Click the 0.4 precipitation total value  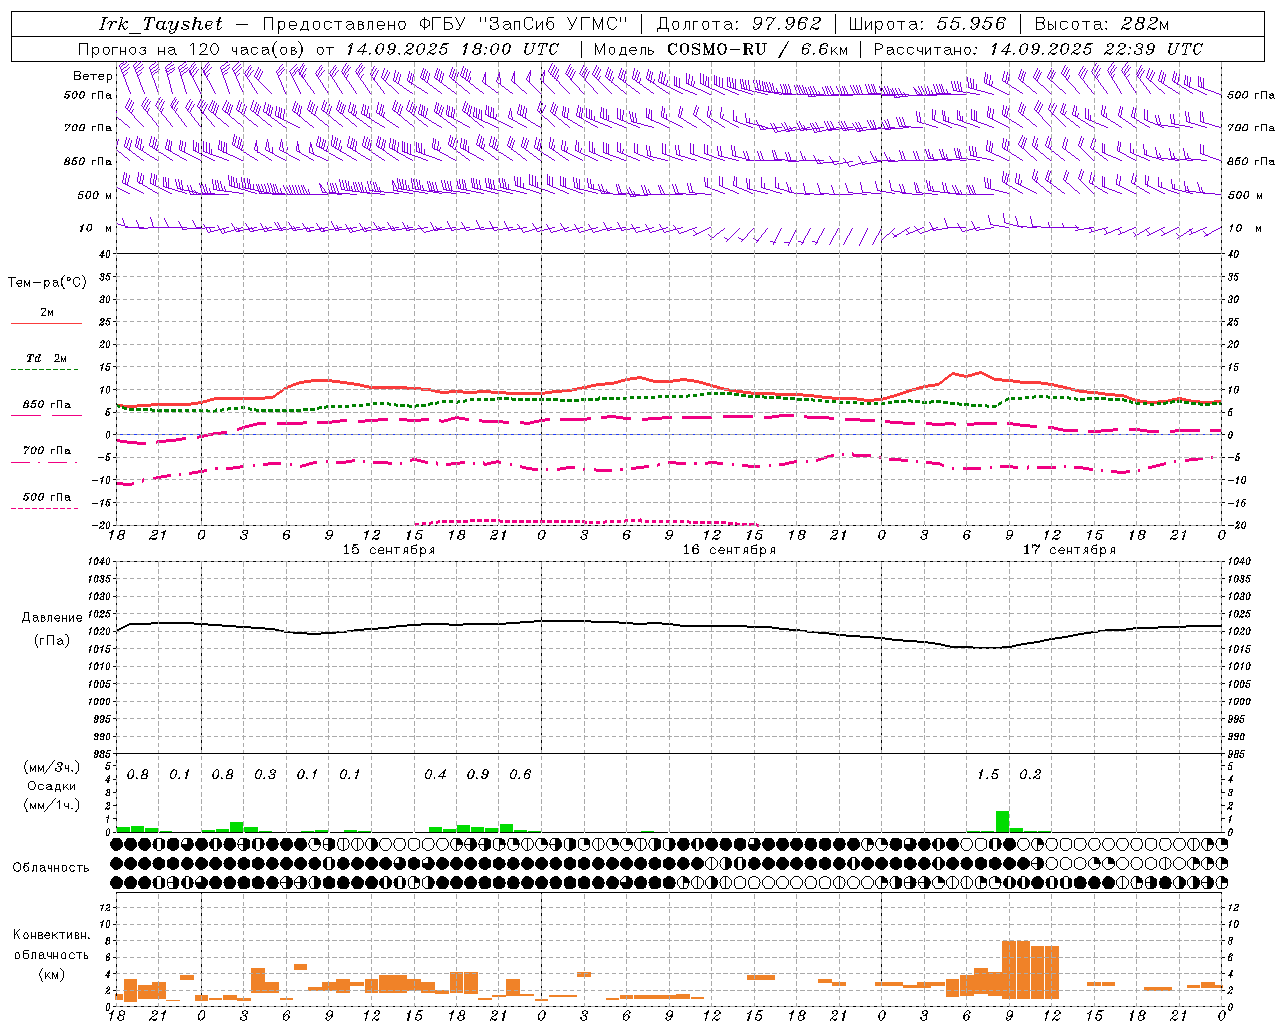[435, 775]
